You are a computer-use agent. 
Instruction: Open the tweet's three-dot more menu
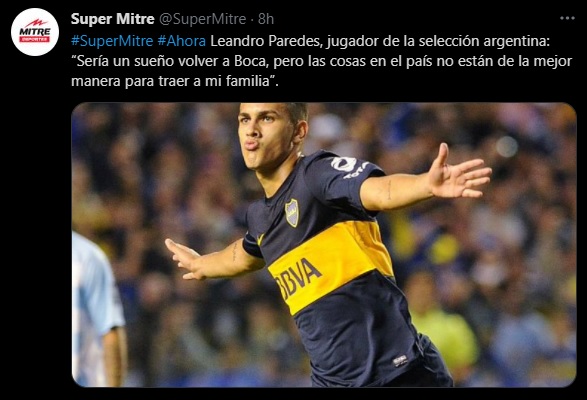[x=567, y=18]
